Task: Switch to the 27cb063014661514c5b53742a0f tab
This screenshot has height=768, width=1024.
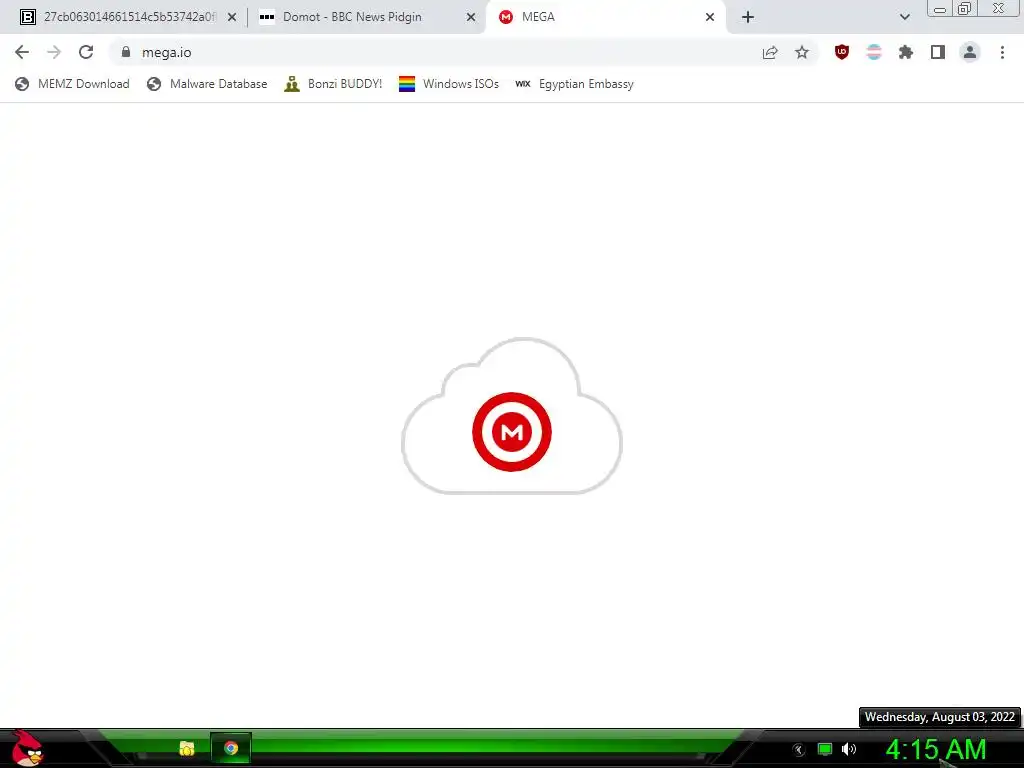Action: (129, 17)
